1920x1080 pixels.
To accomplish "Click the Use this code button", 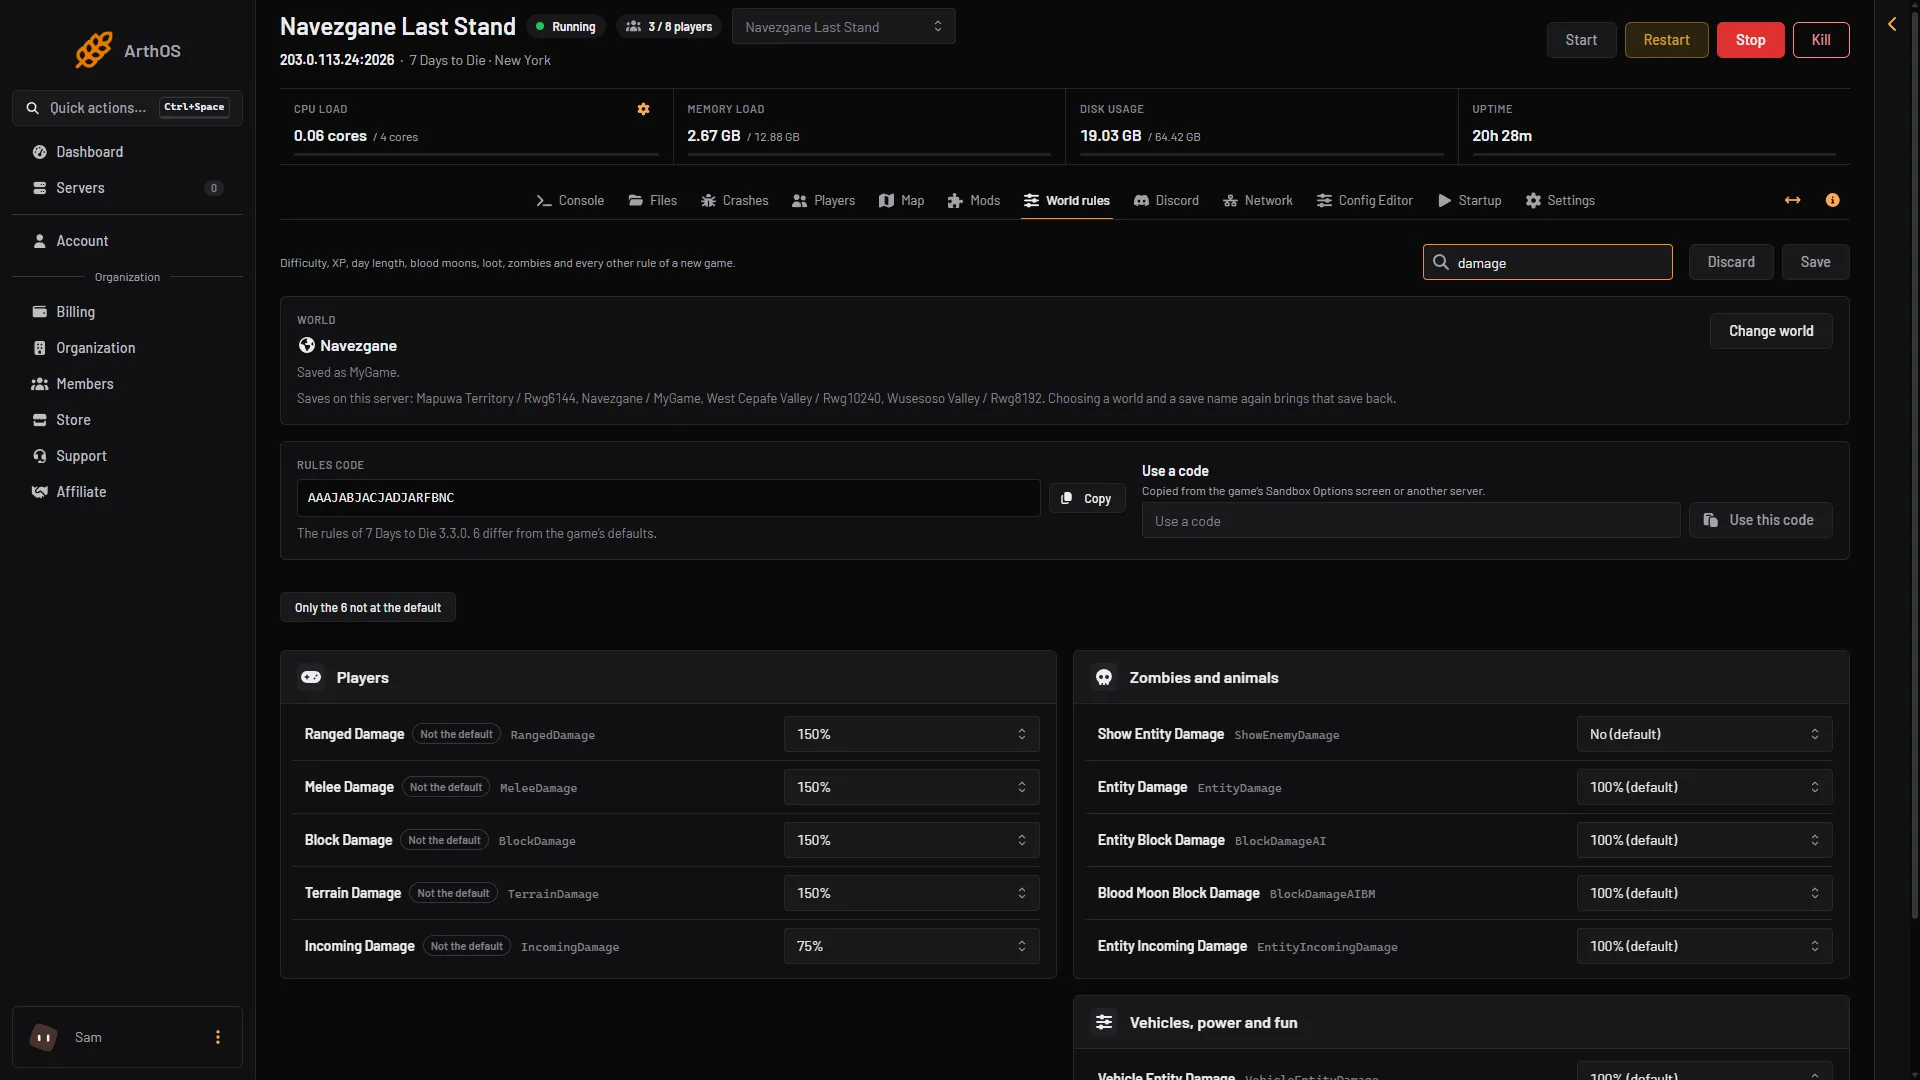I will [1760, 520].
